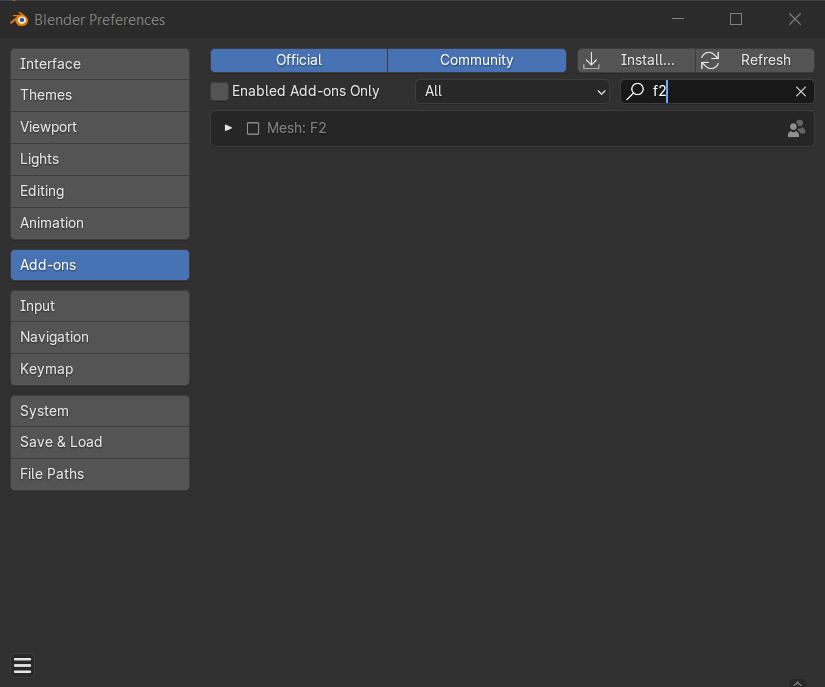This screenshot has height=687, width=825.
Task: Show System preferences
Action: coord(100,411)
